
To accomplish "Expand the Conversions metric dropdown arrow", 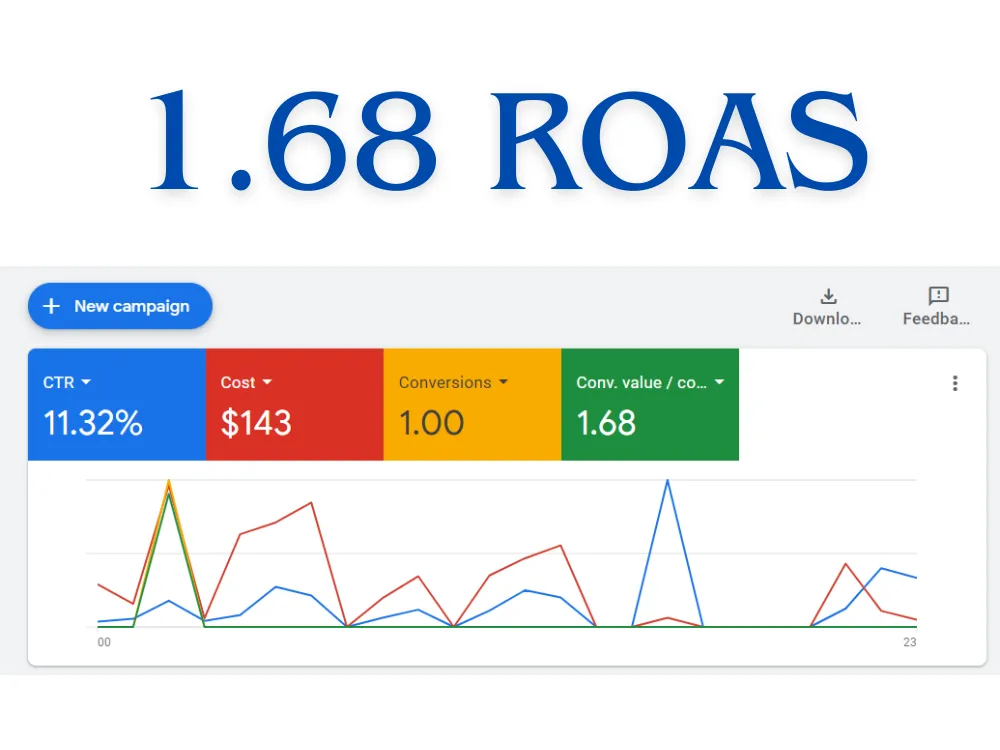I will pyautogui.click(x=503, y=382).
